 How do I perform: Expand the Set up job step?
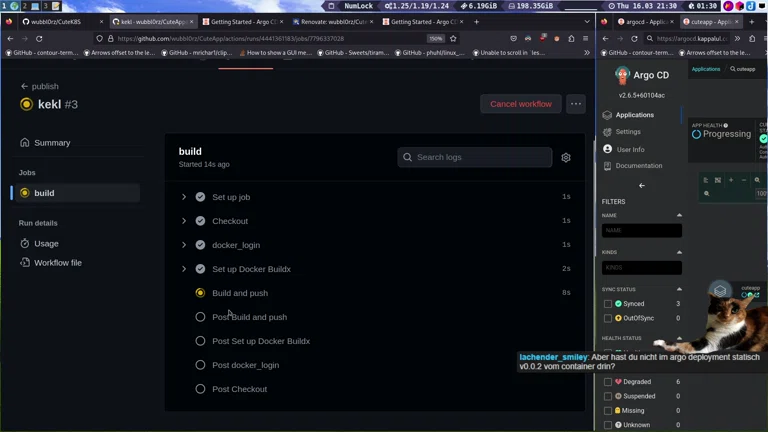click(184, 197)
